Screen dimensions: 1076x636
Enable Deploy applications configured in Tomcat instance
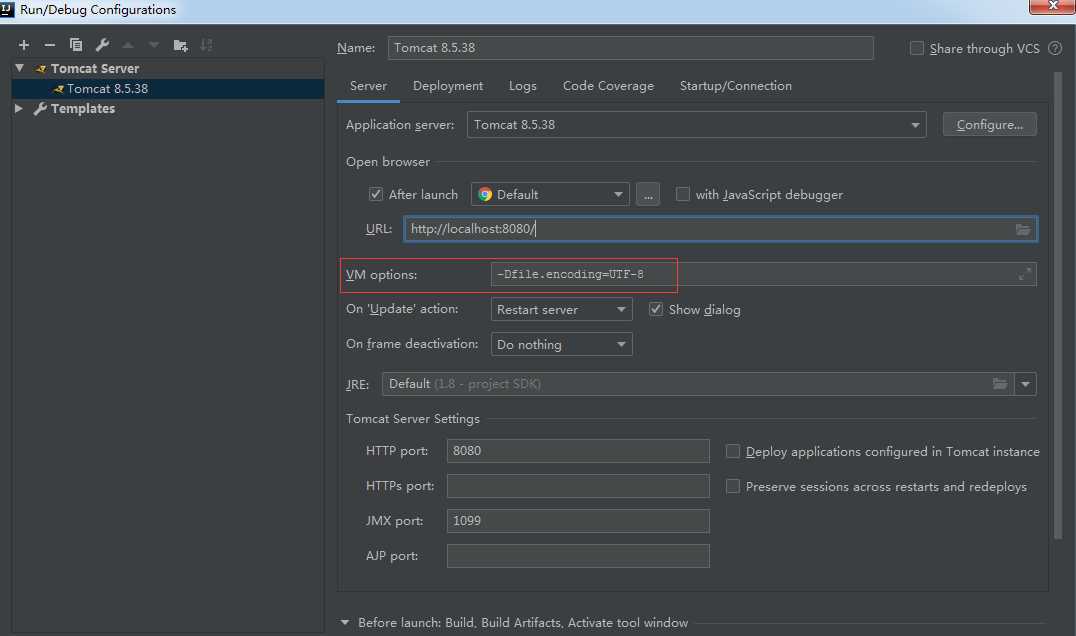pos(733,451)
